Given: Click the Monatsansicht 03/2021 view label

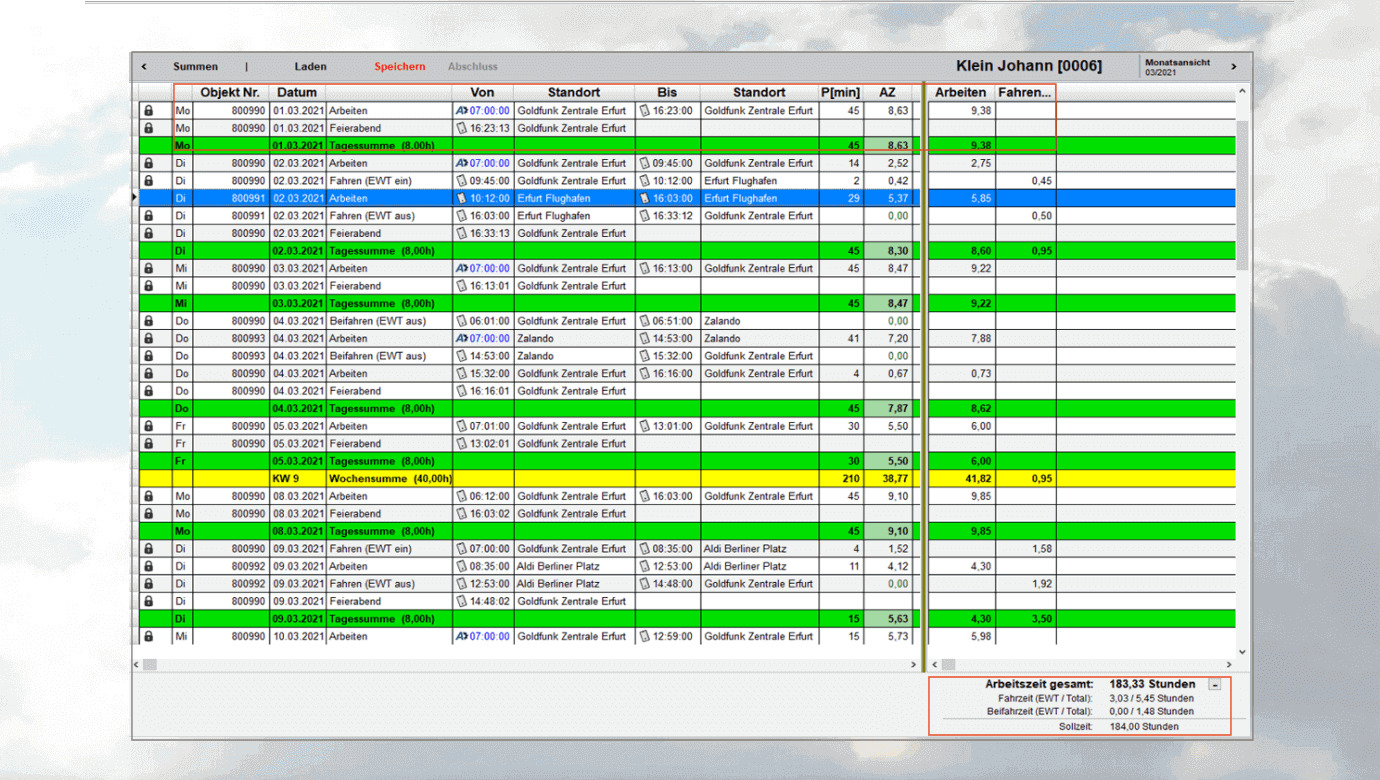Looking at the screenshot, I should coord(1178,67).
